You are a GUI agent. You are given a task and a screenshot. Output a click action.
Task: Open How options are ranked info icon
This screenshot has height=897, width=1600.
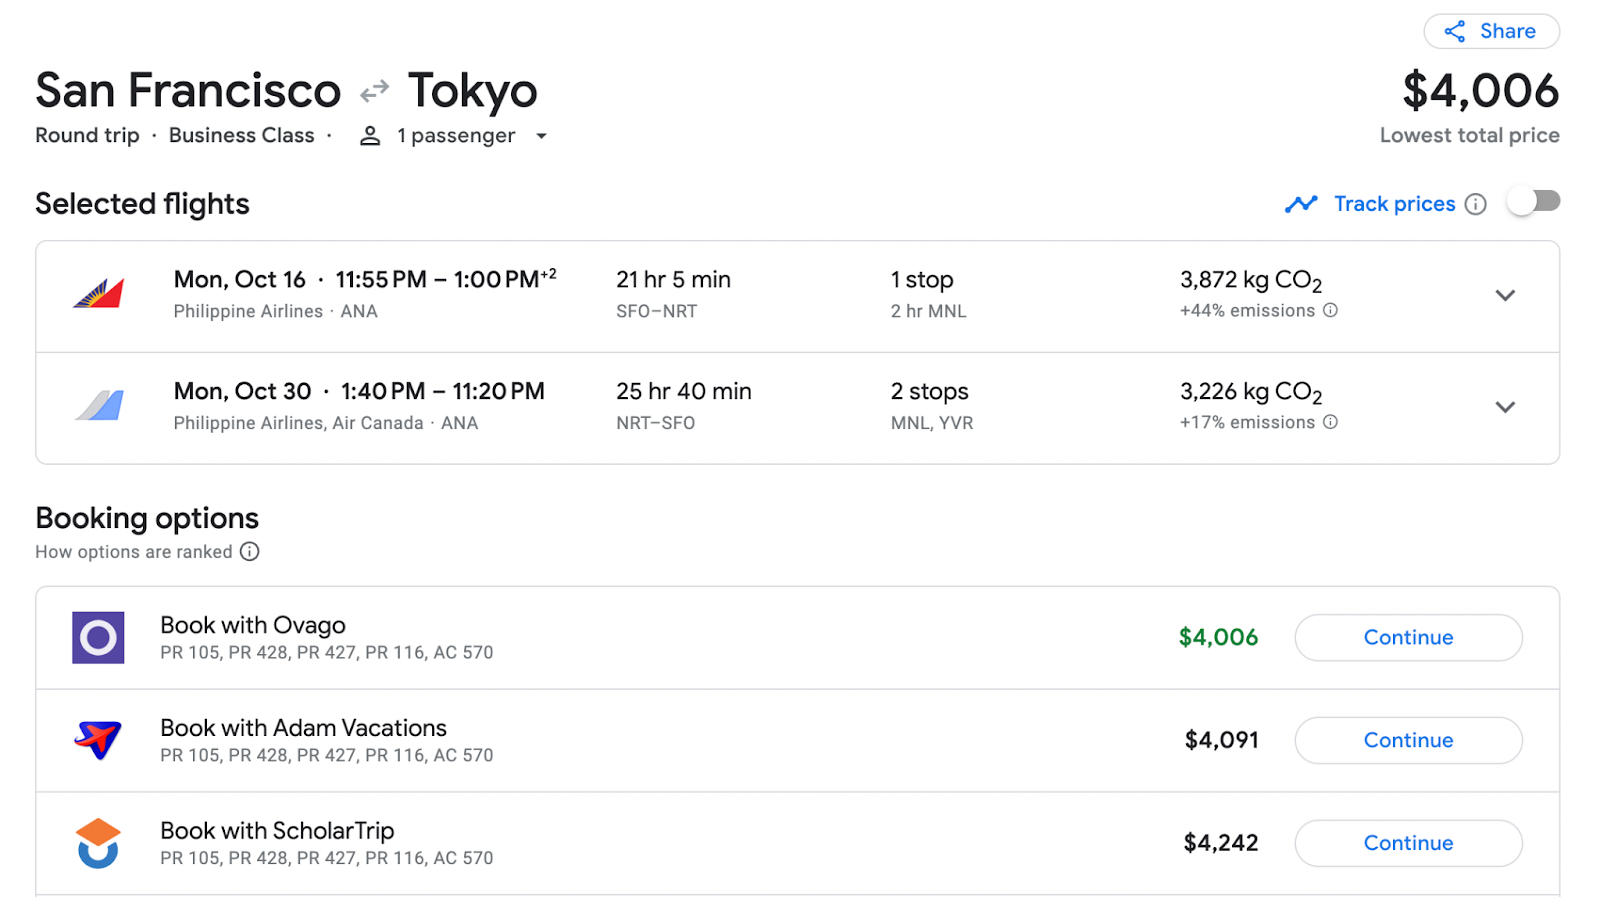pyautogui.click(x=249, y=551)
